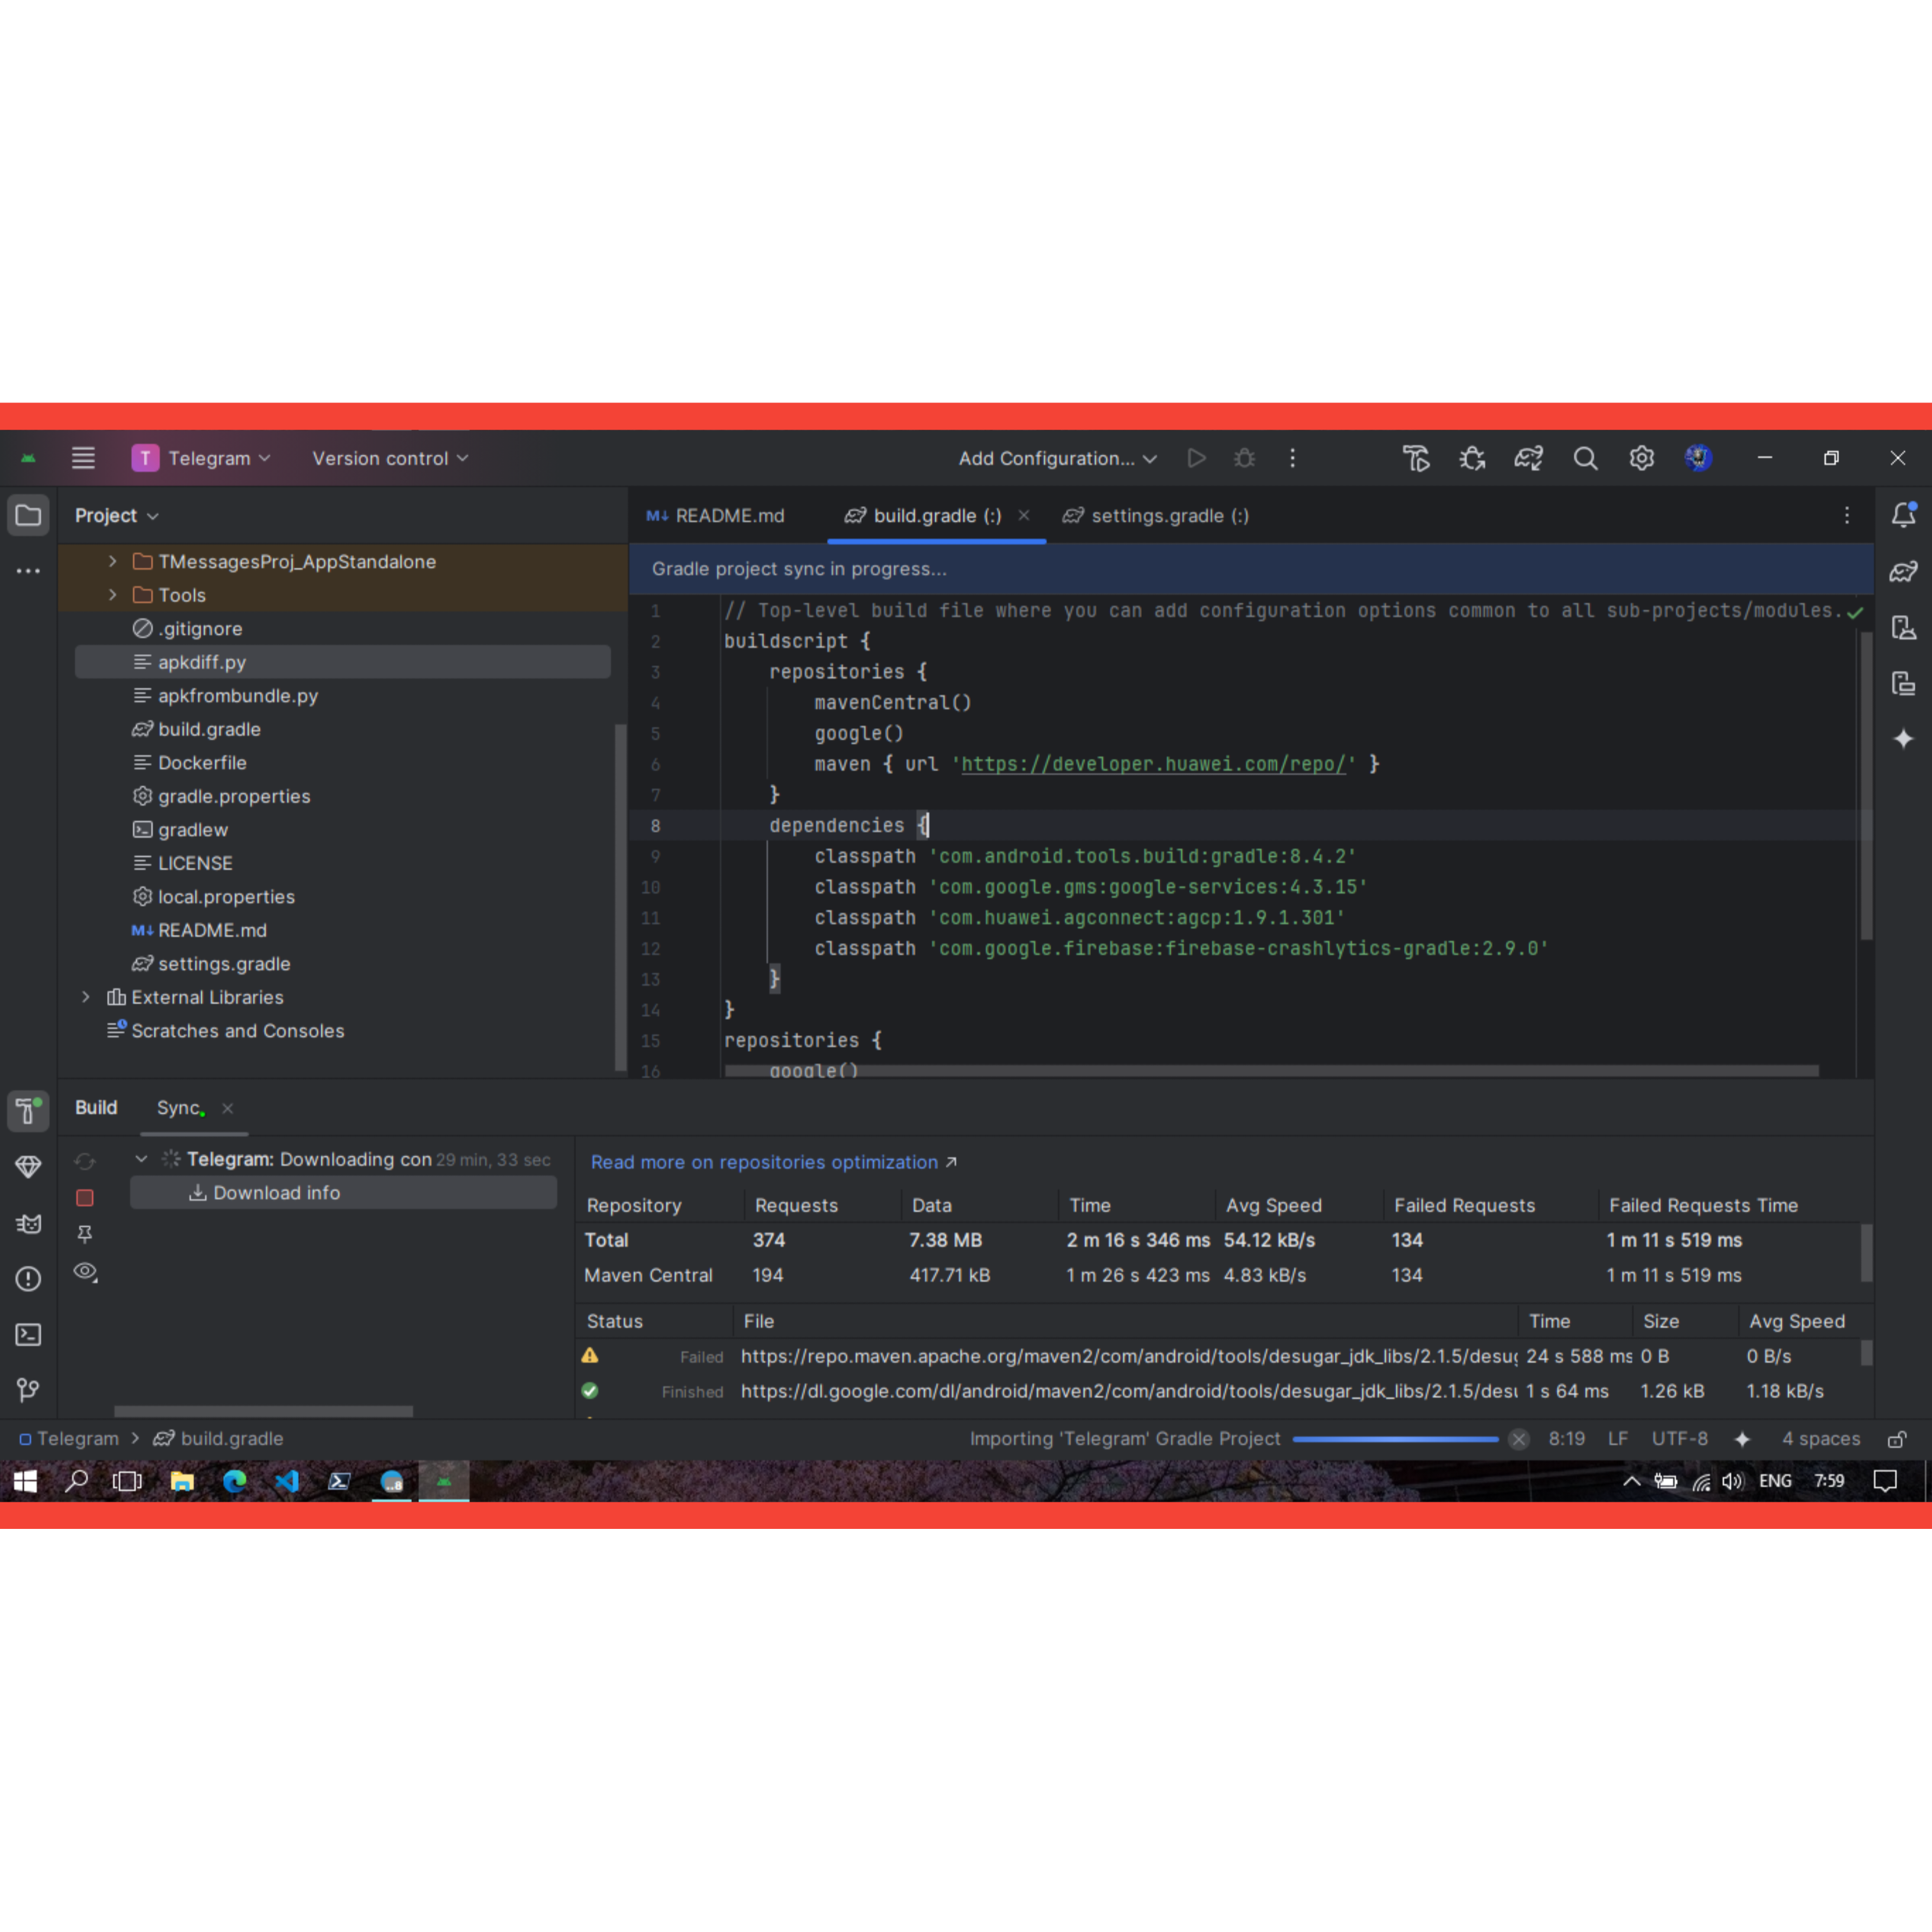Open the main hamburger menu
This screenshot has height=1932, width=1932.
click(x=83, y=458)
